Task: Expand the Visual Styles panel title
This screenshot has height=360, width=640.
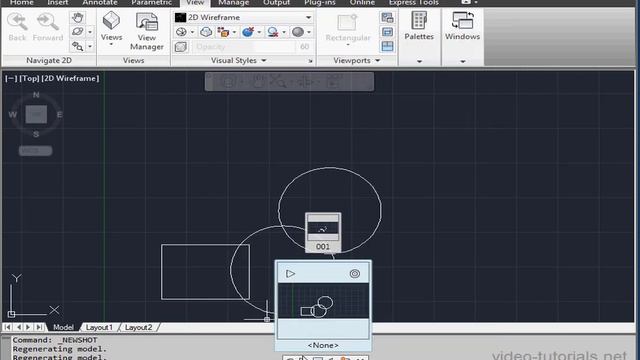Action: tap(238, 60)
